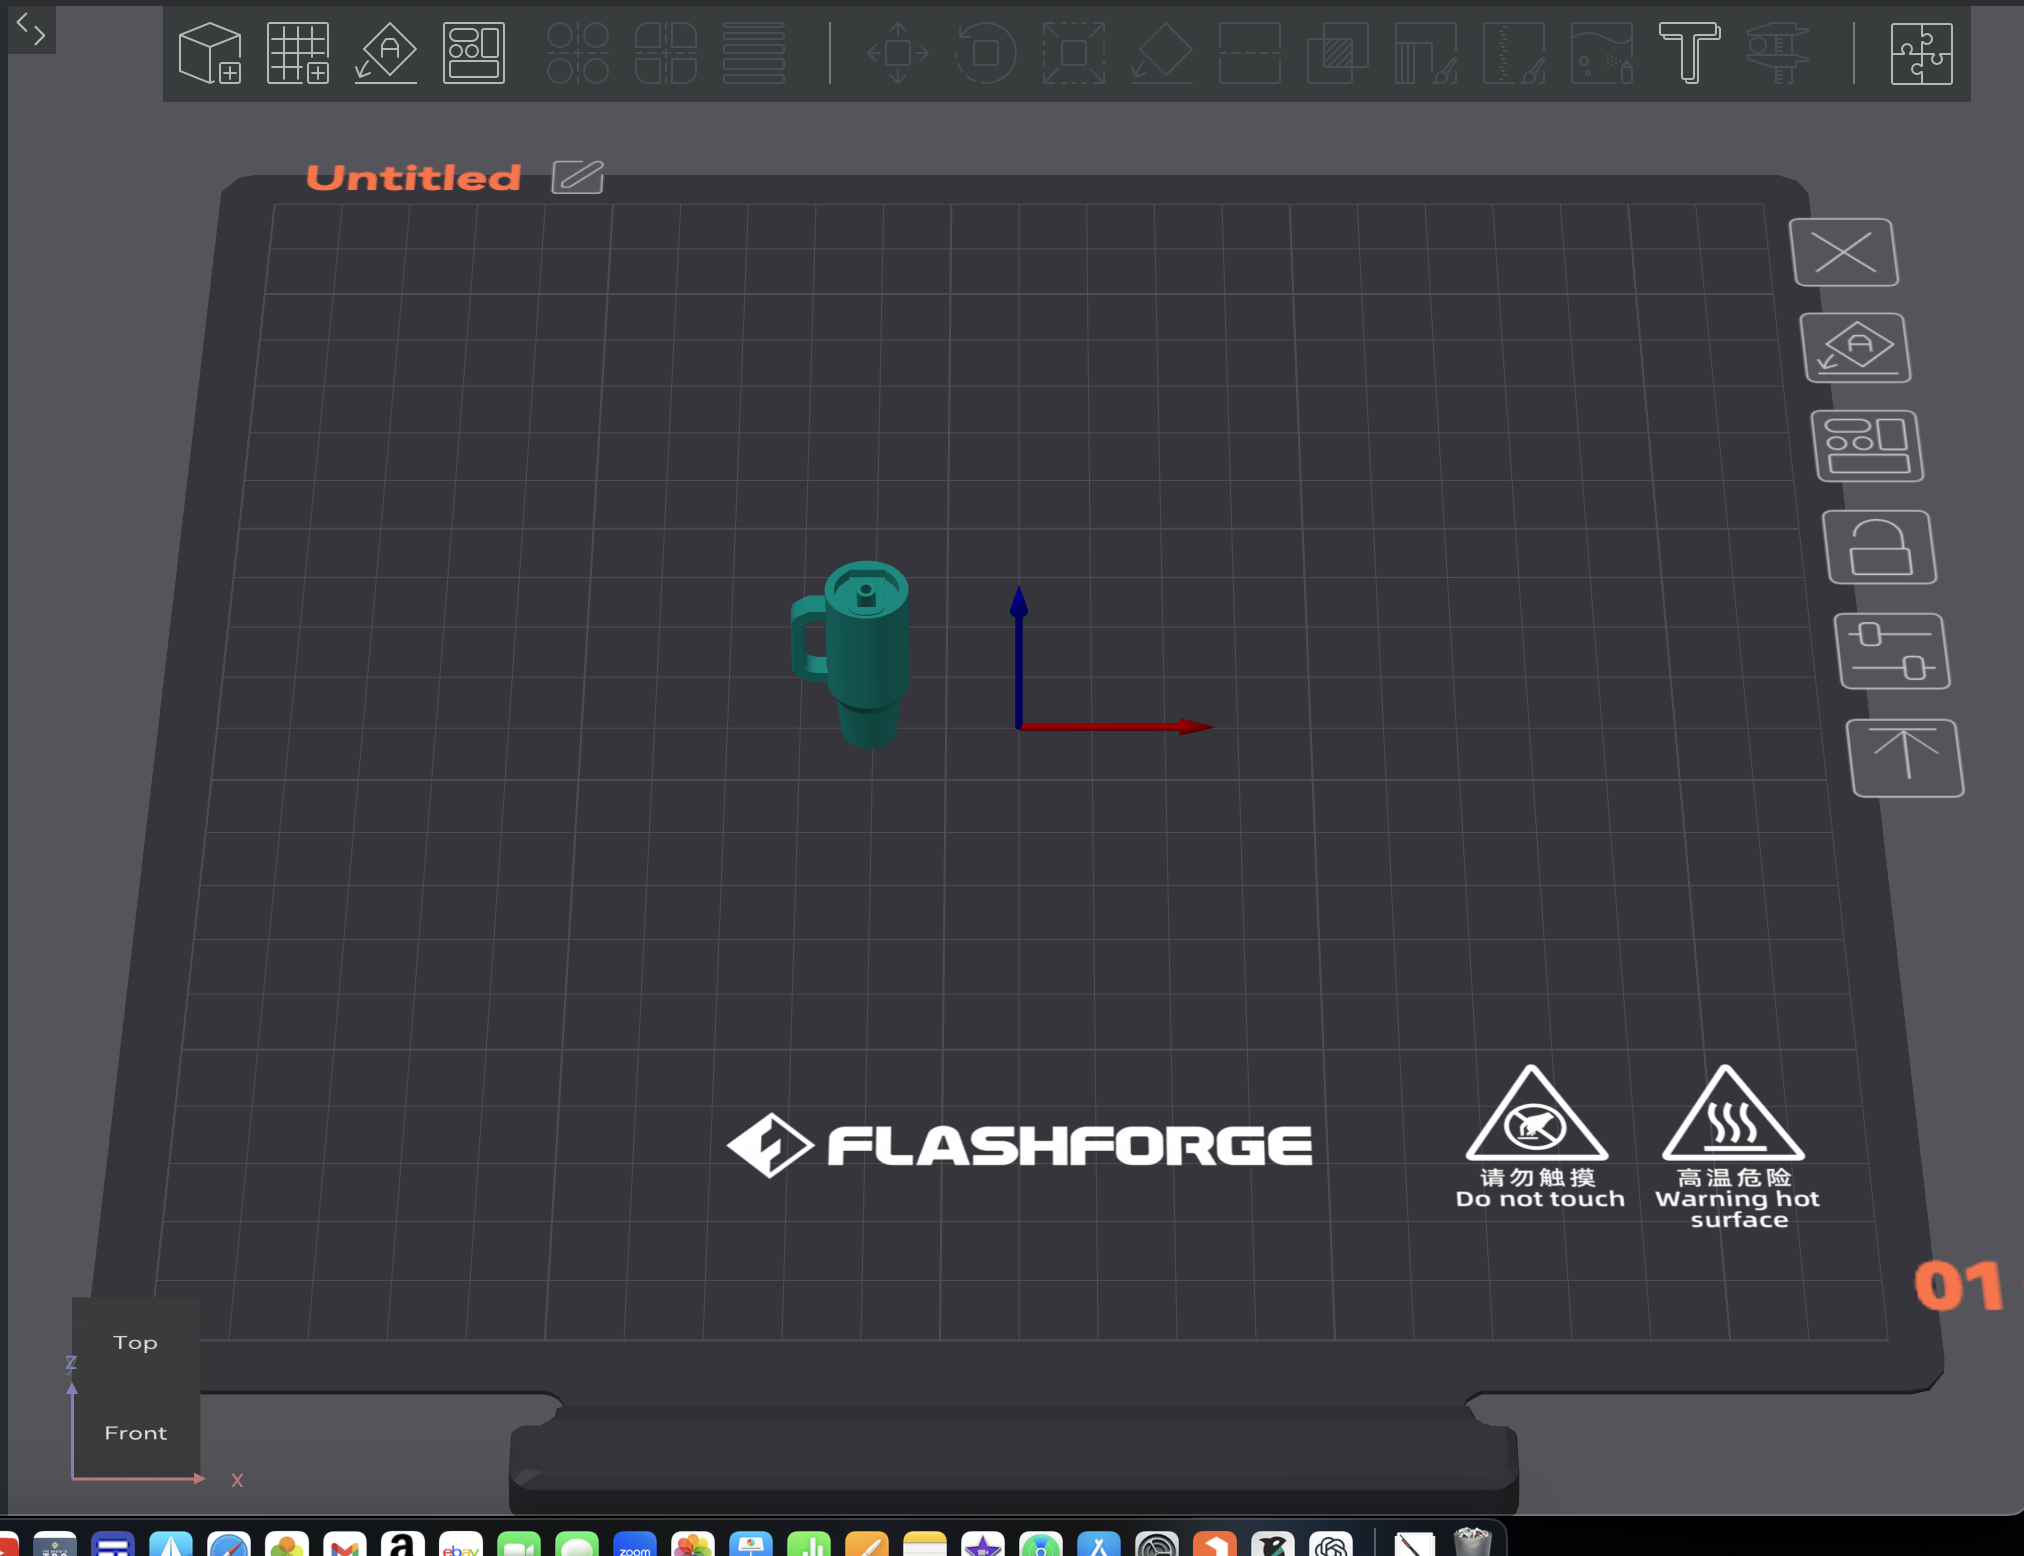
Task: Toggle the sidebar collapse arrows
Action: pos(31,31)
